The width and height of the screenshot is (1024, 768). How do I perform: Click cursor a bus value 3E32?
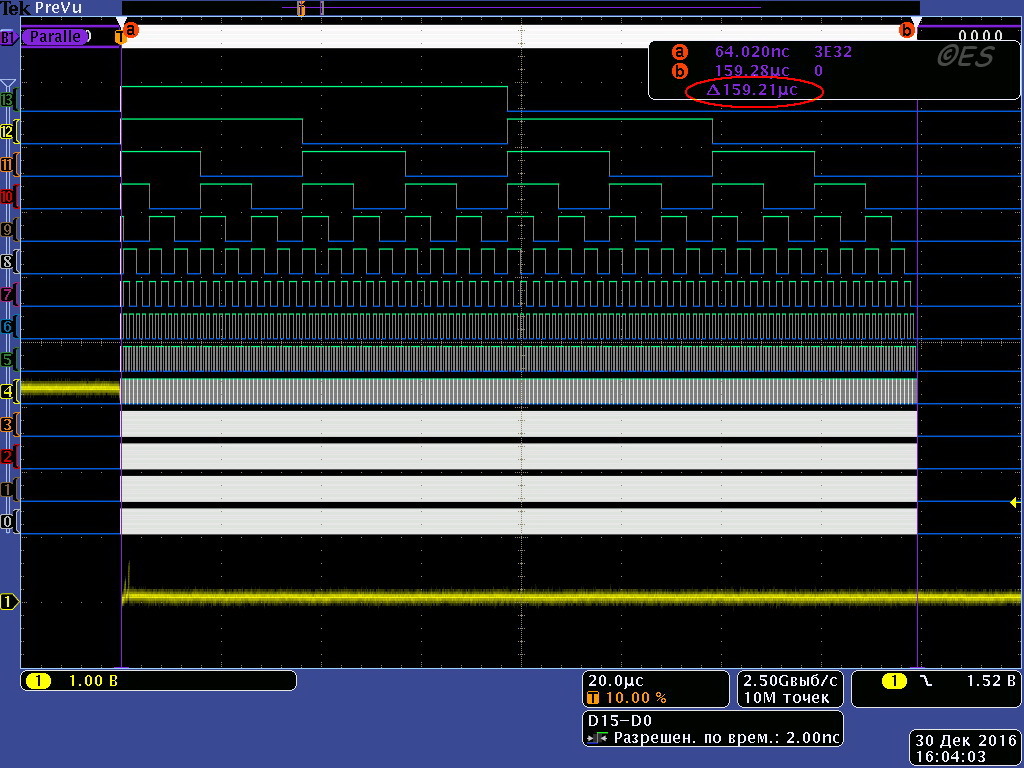pos(833,52)
